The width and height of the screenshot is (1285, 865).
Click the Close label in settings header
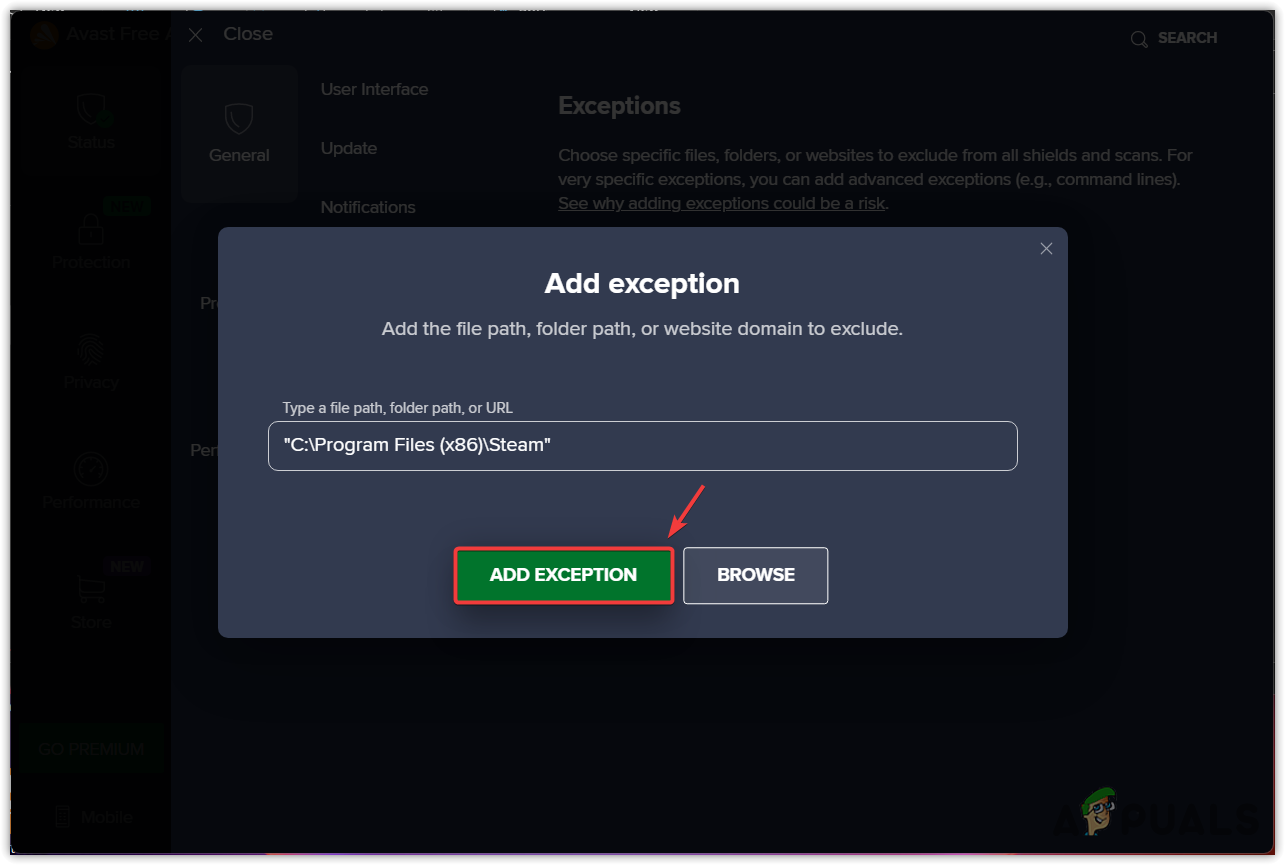click(248, 34)
